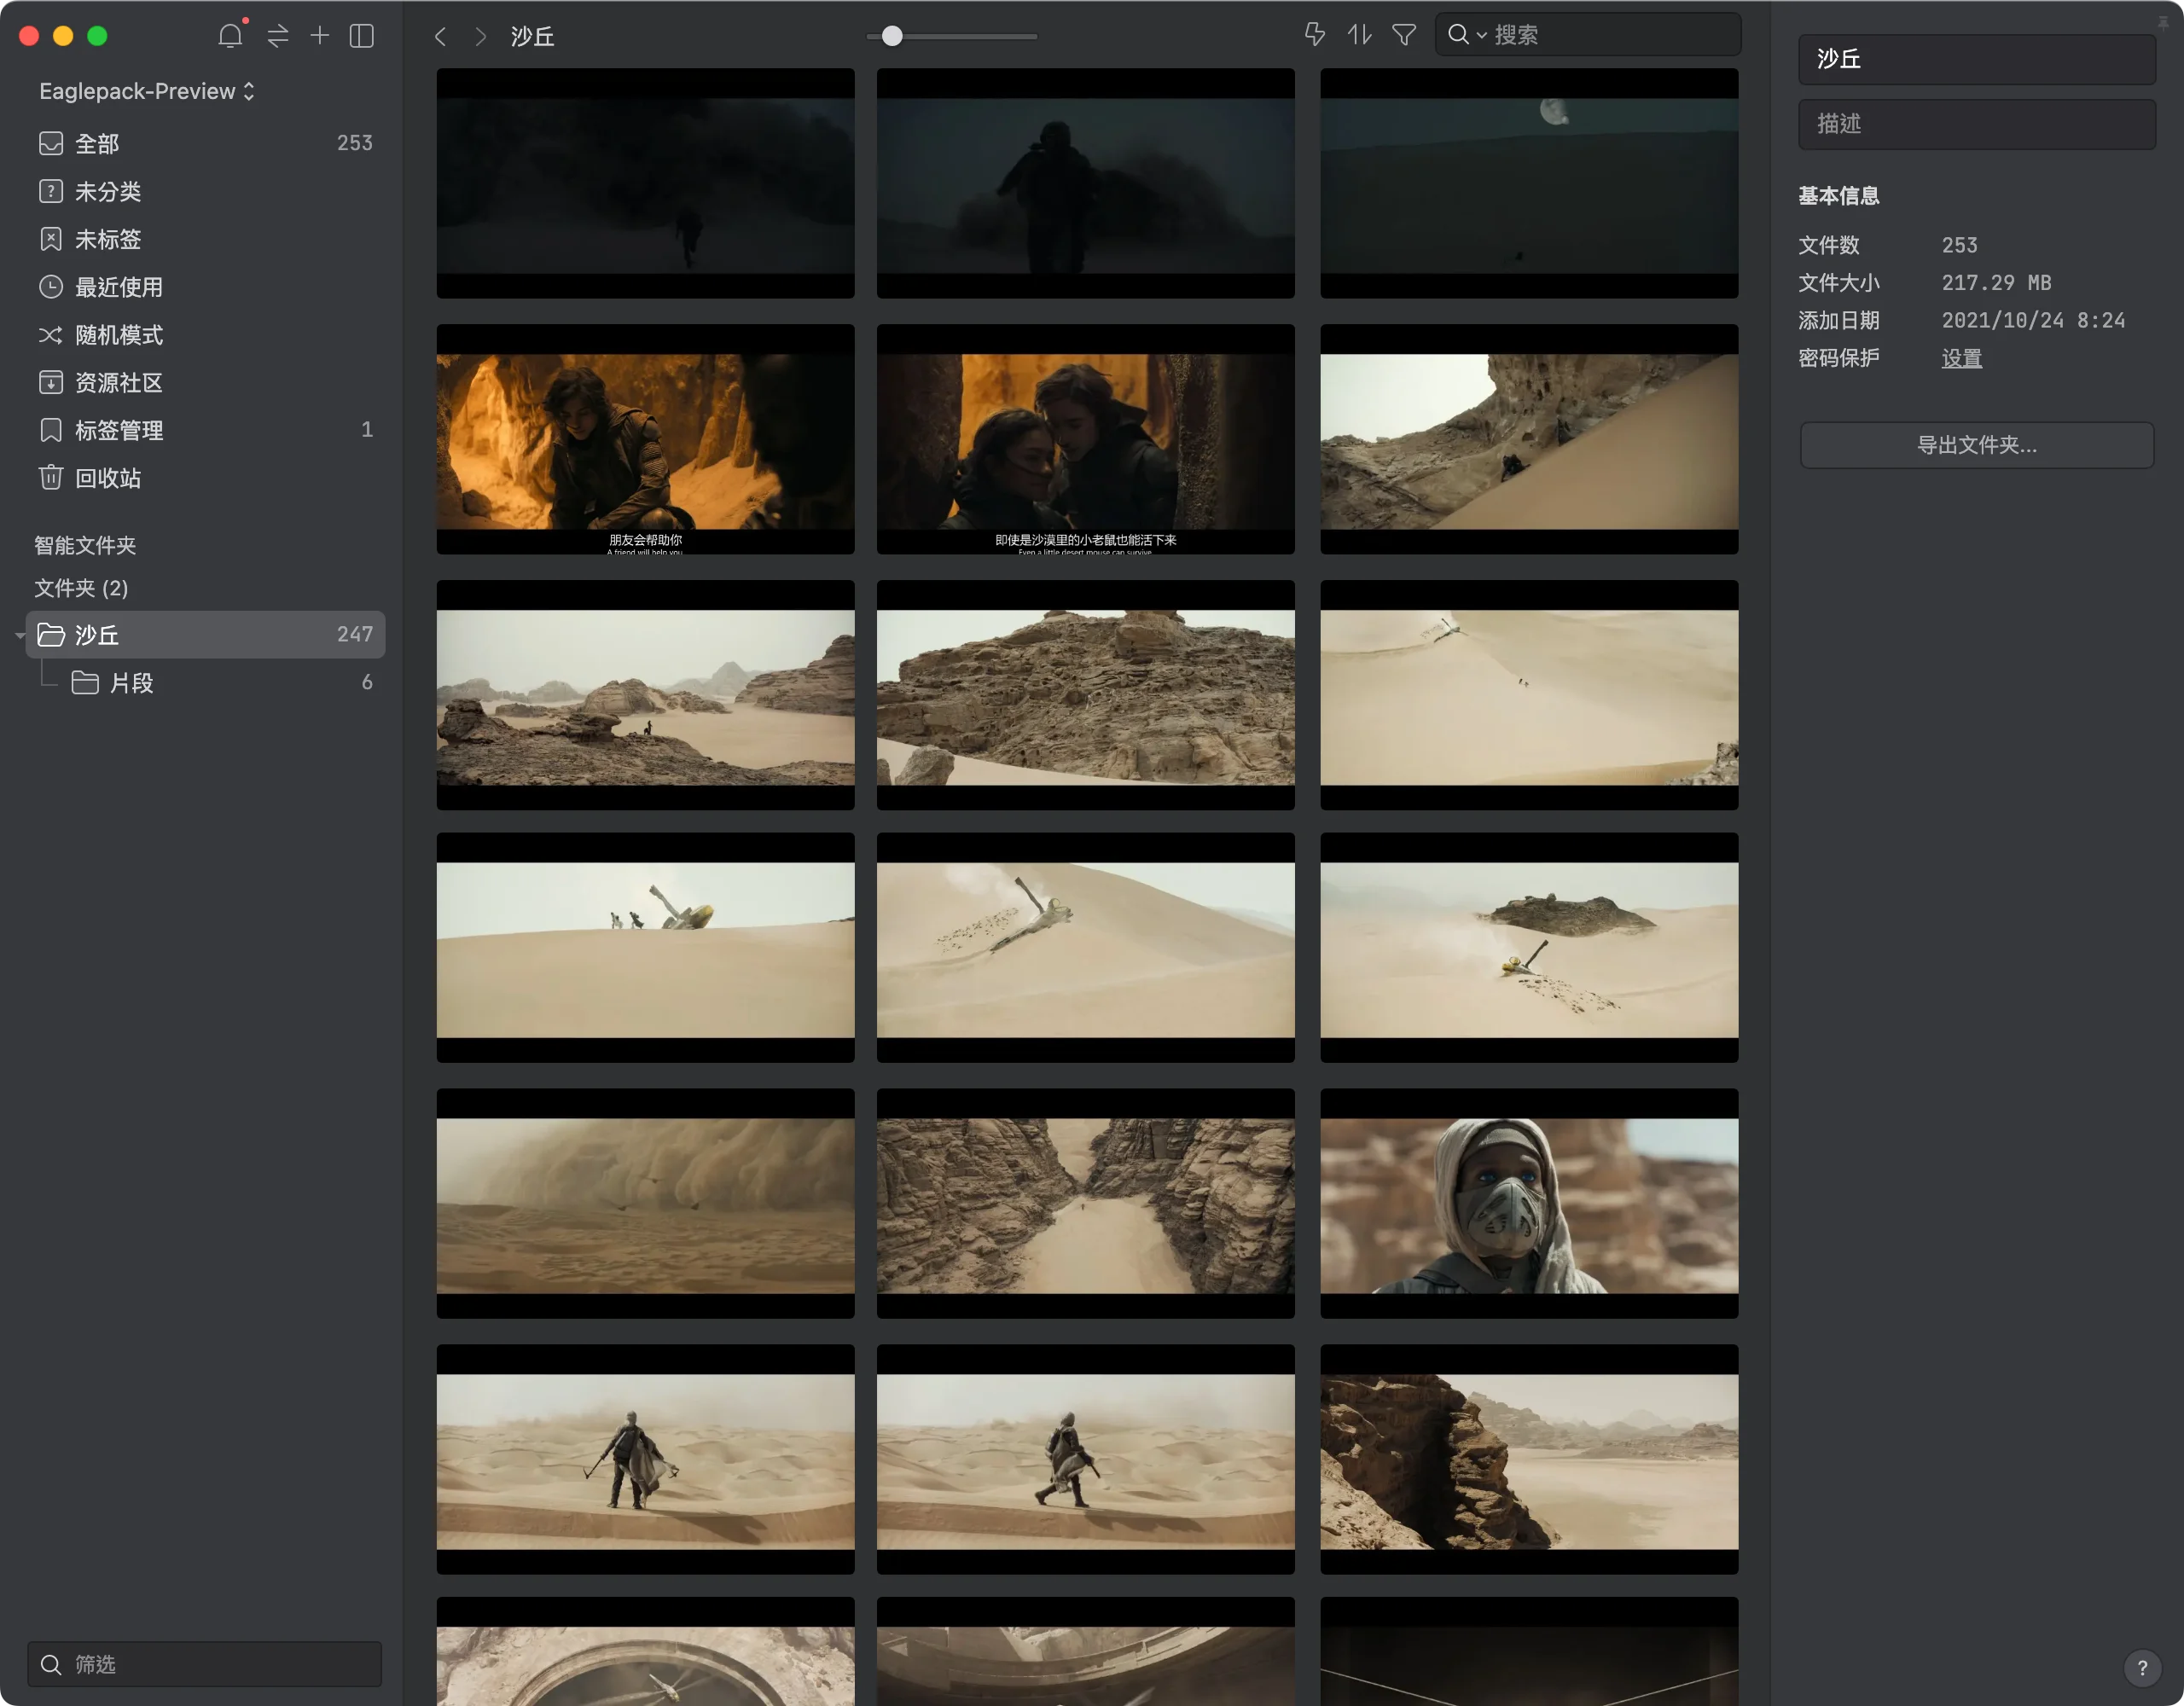Open the search options dropdown arrow
Screen dimensions: 2184x1706
point(1481,36)
